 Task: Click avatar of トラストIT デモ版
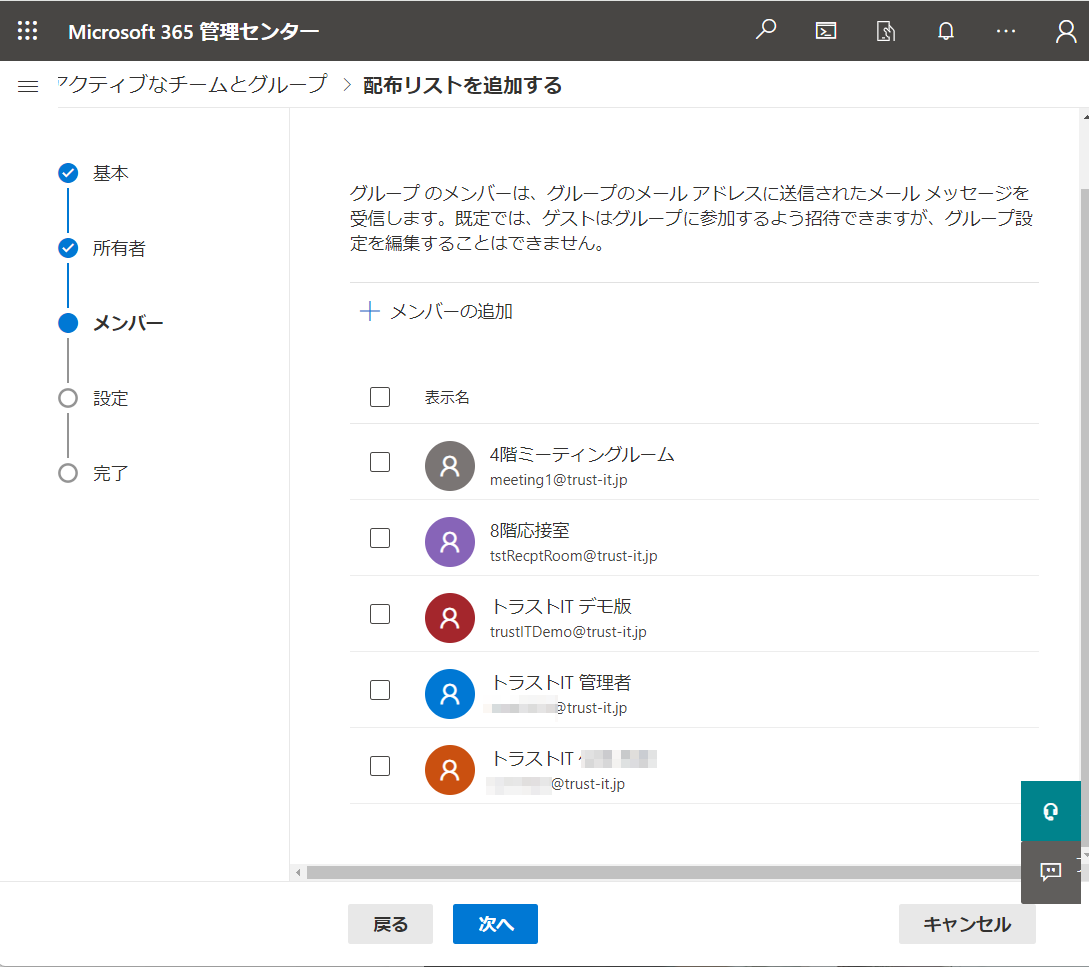click(x=449, y=618)
